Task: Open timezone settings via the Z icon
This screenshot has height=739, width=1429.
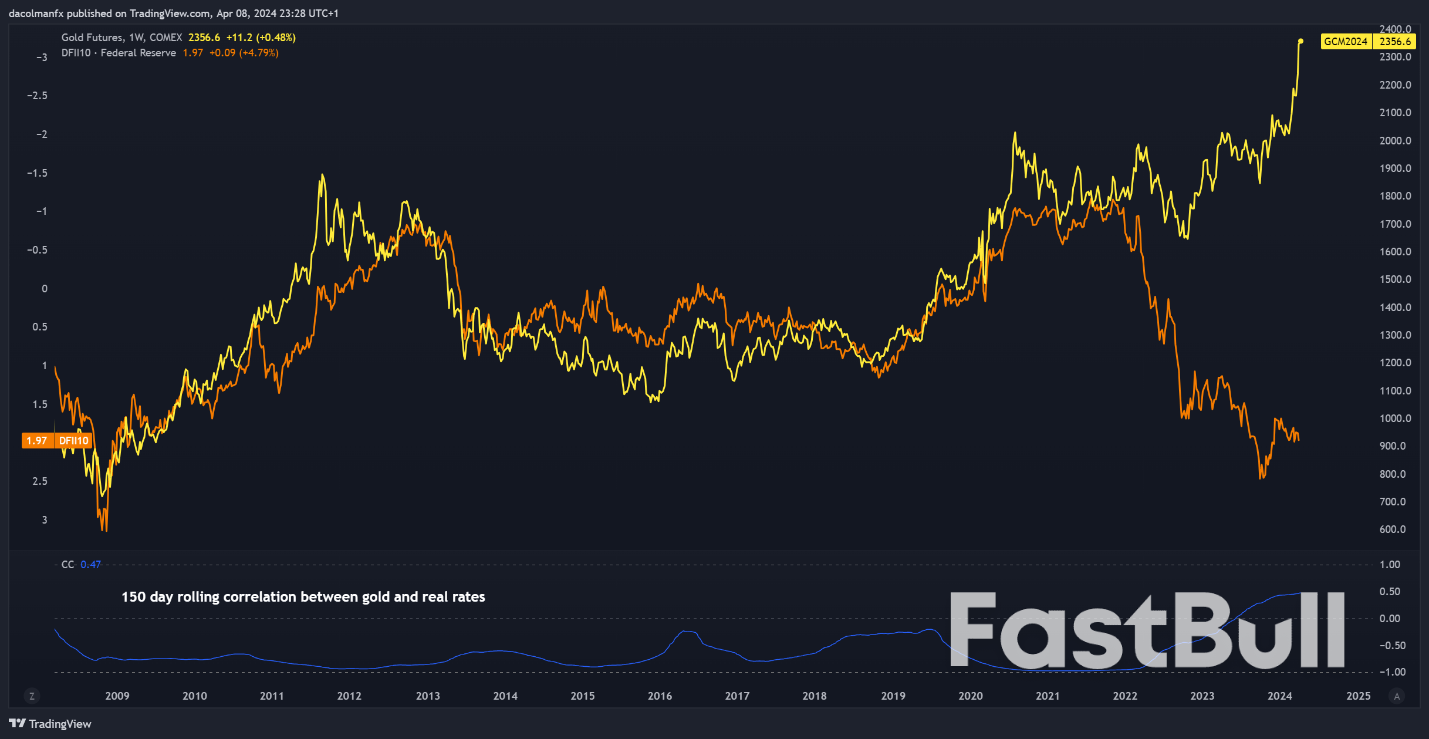Action: 32,694
